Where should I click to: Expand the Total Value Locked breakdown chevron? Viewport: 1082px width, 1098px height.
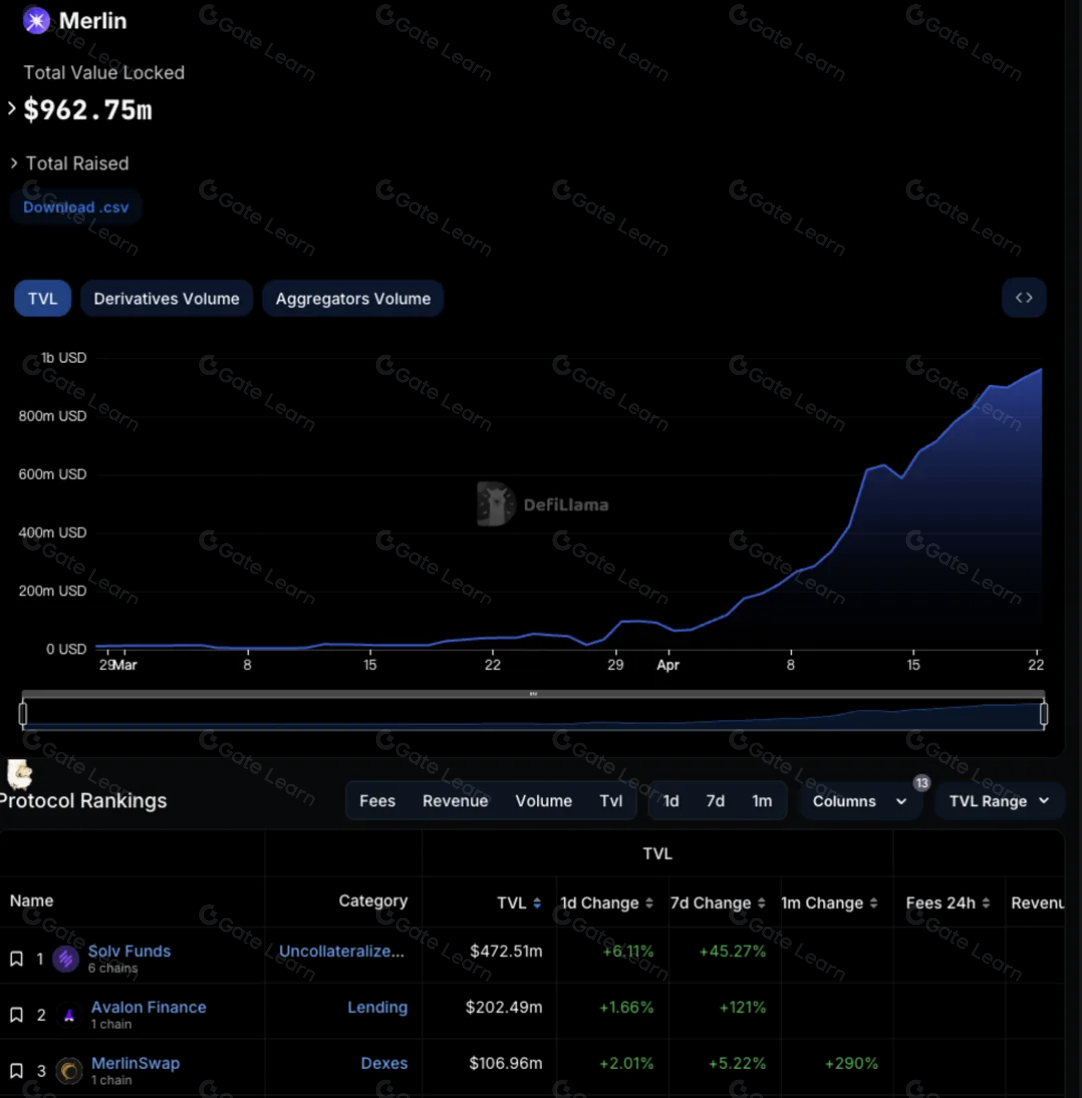tap(12, 109)
